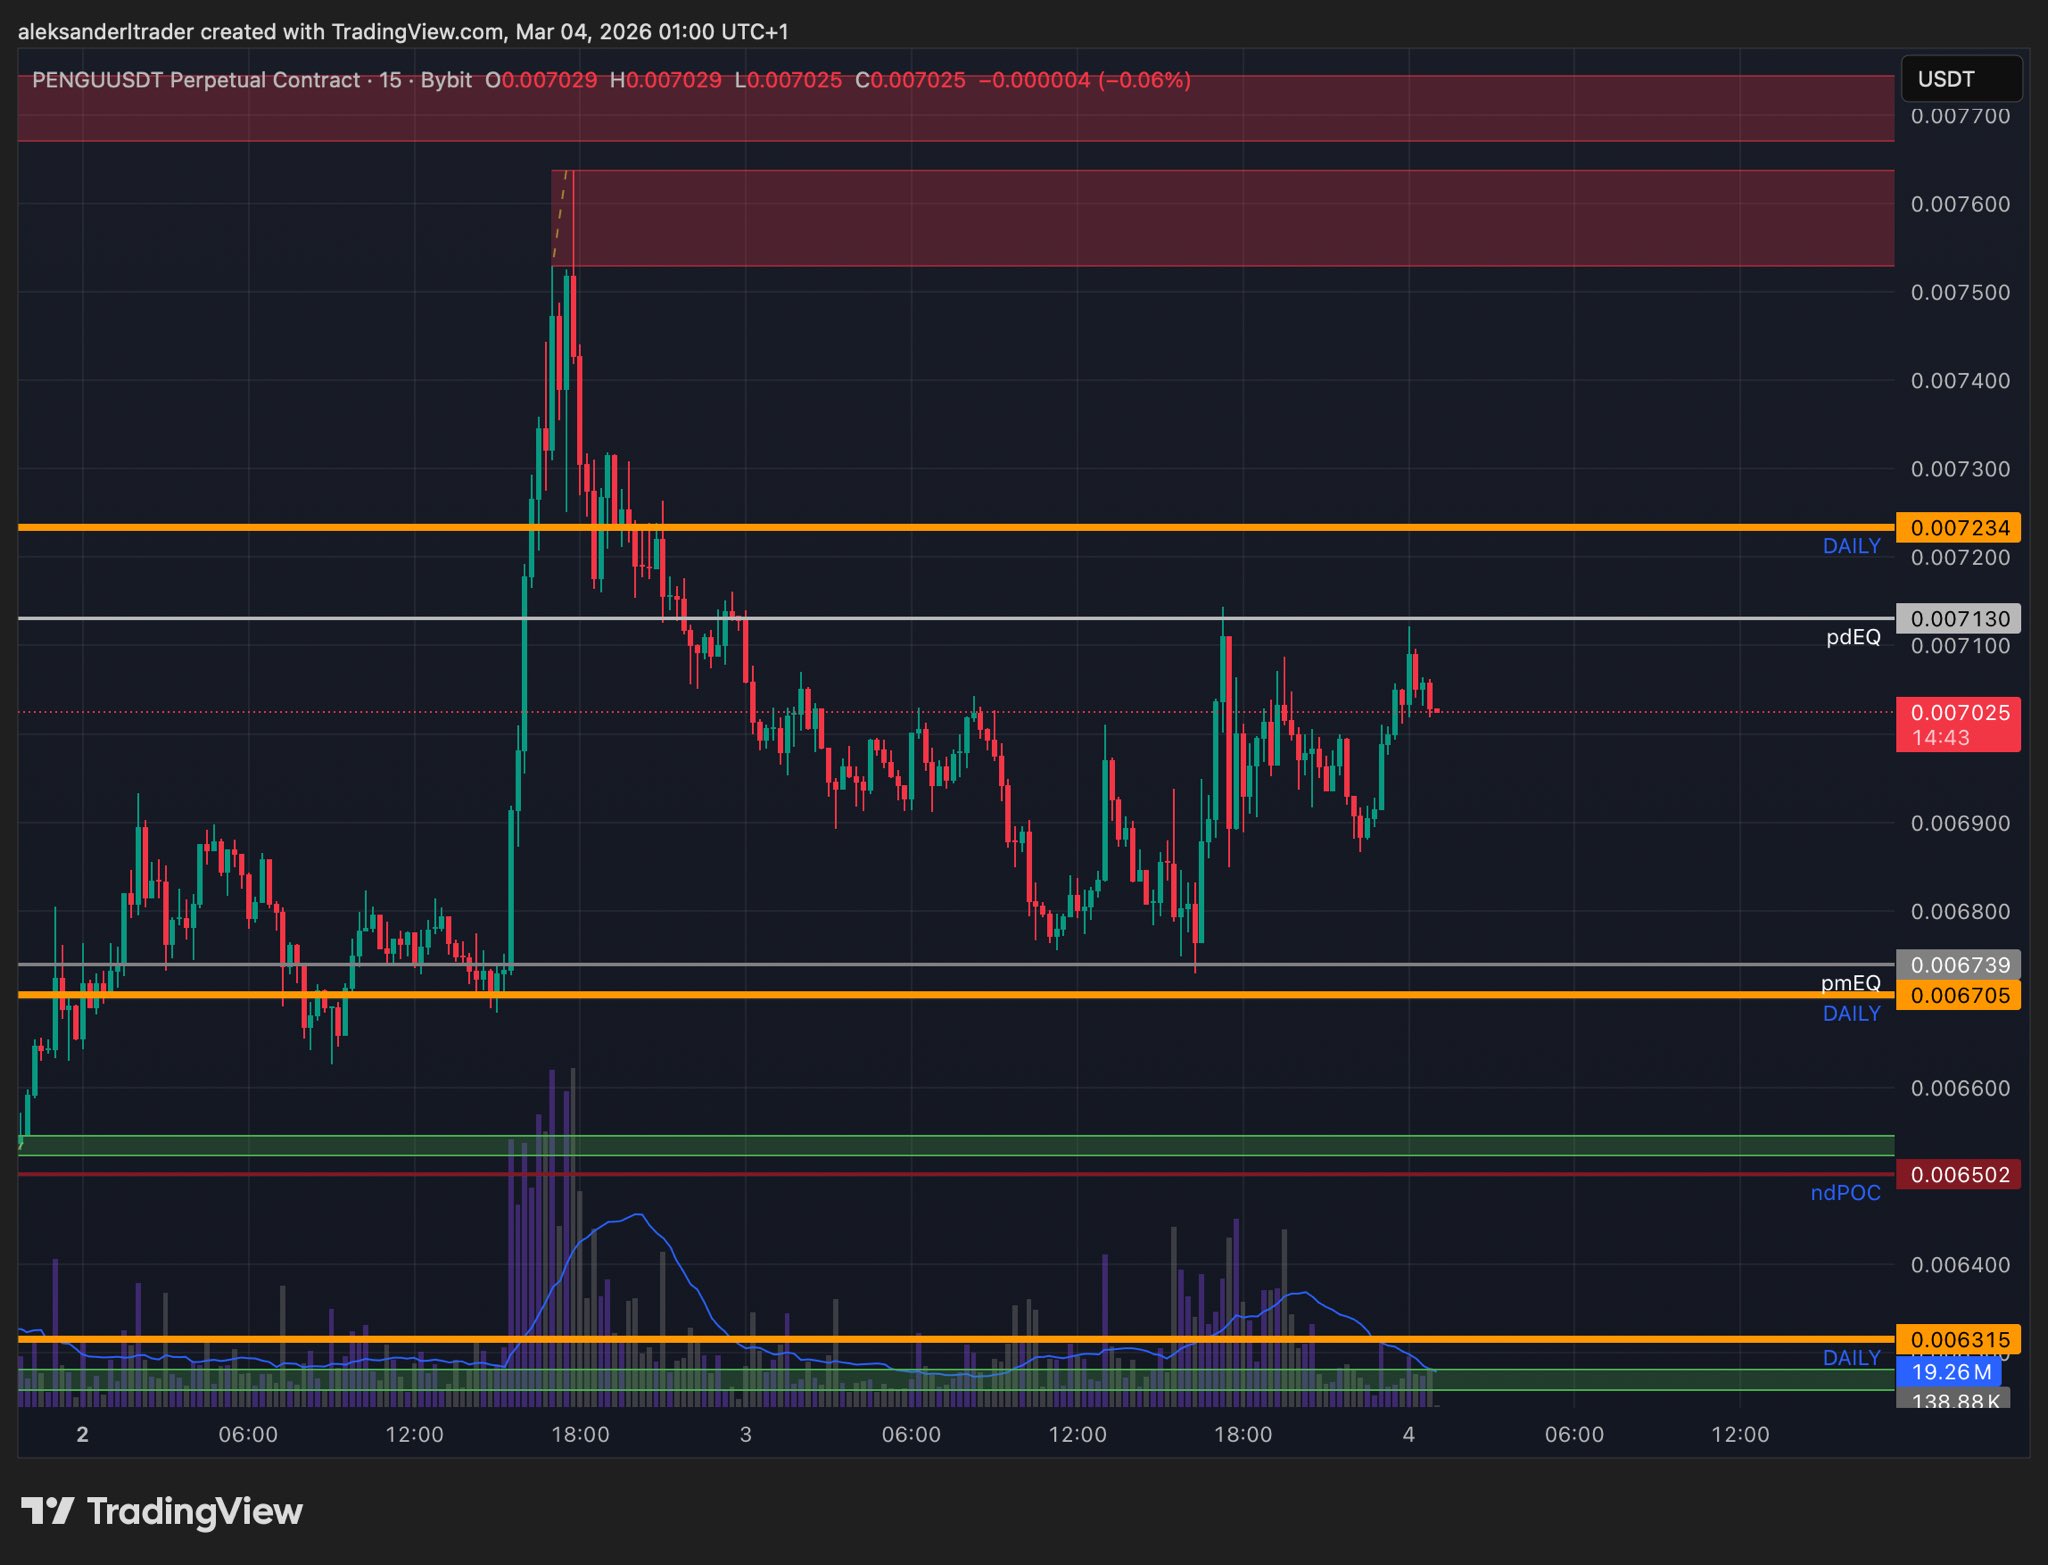Click the day 3 time axis marker
This screenshot has width=2048, height=1565.
[745, 1435]
